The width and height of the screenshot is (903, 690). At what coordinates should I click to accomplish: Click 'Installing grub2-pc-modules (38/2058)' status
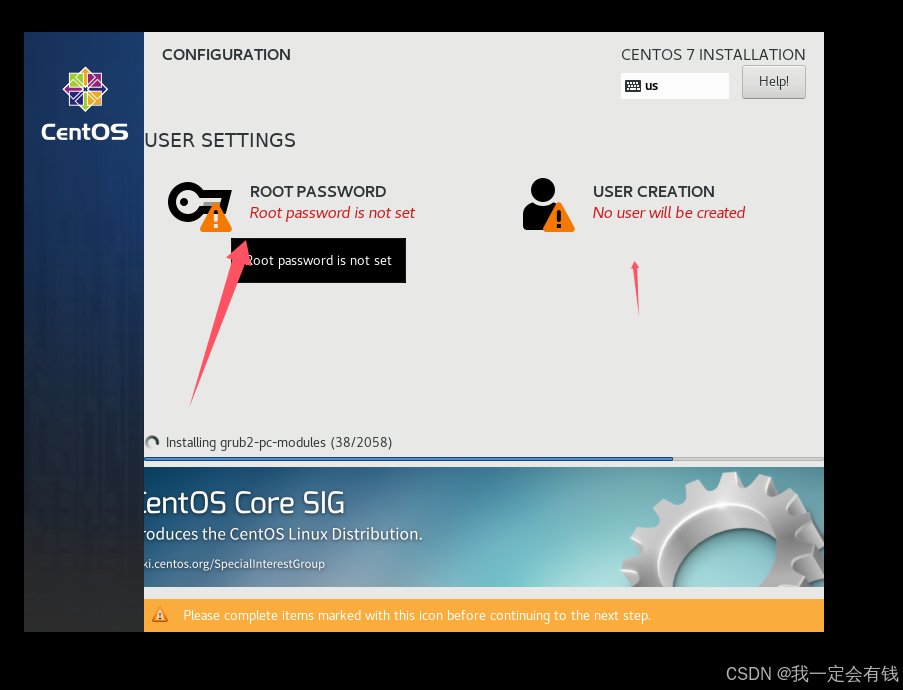[x=279, y=442]
